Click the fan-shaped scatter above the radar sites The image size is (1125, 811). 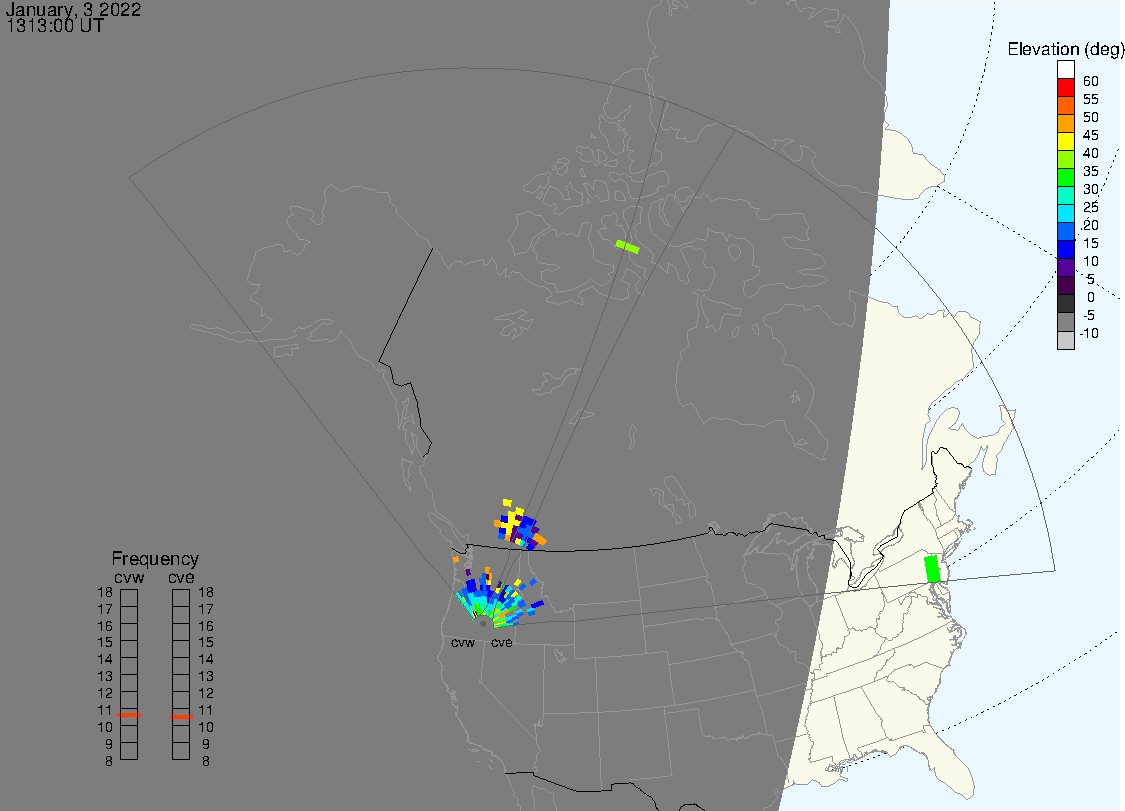498,599
